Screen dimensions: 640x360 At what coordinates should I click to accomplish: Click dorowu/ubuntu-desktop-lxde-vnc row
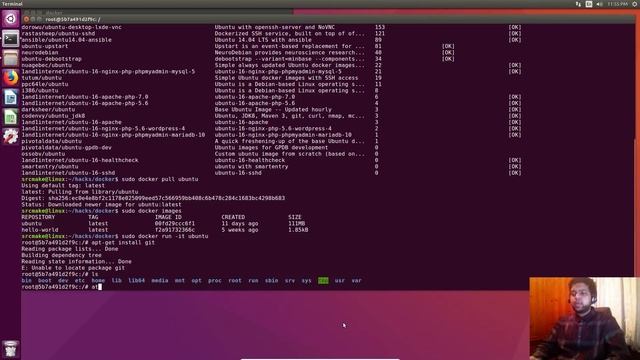pos(271,27)
